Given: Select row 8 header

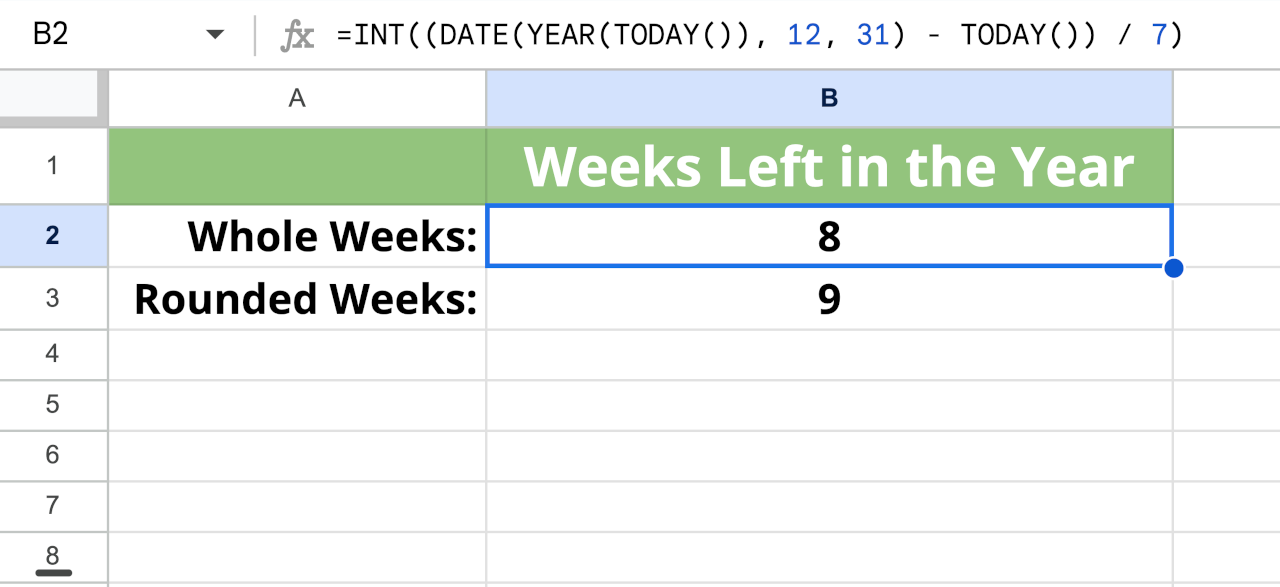Looking at the screenshot, I should [52, 556].
